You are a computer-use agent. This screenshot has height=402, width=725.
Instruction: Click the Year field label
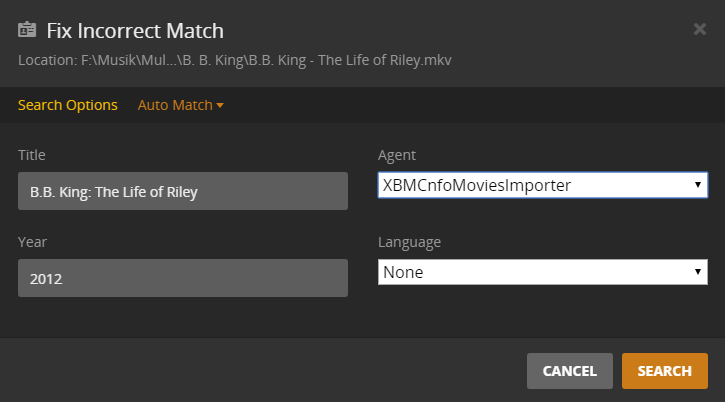click(x=32, y=242)
